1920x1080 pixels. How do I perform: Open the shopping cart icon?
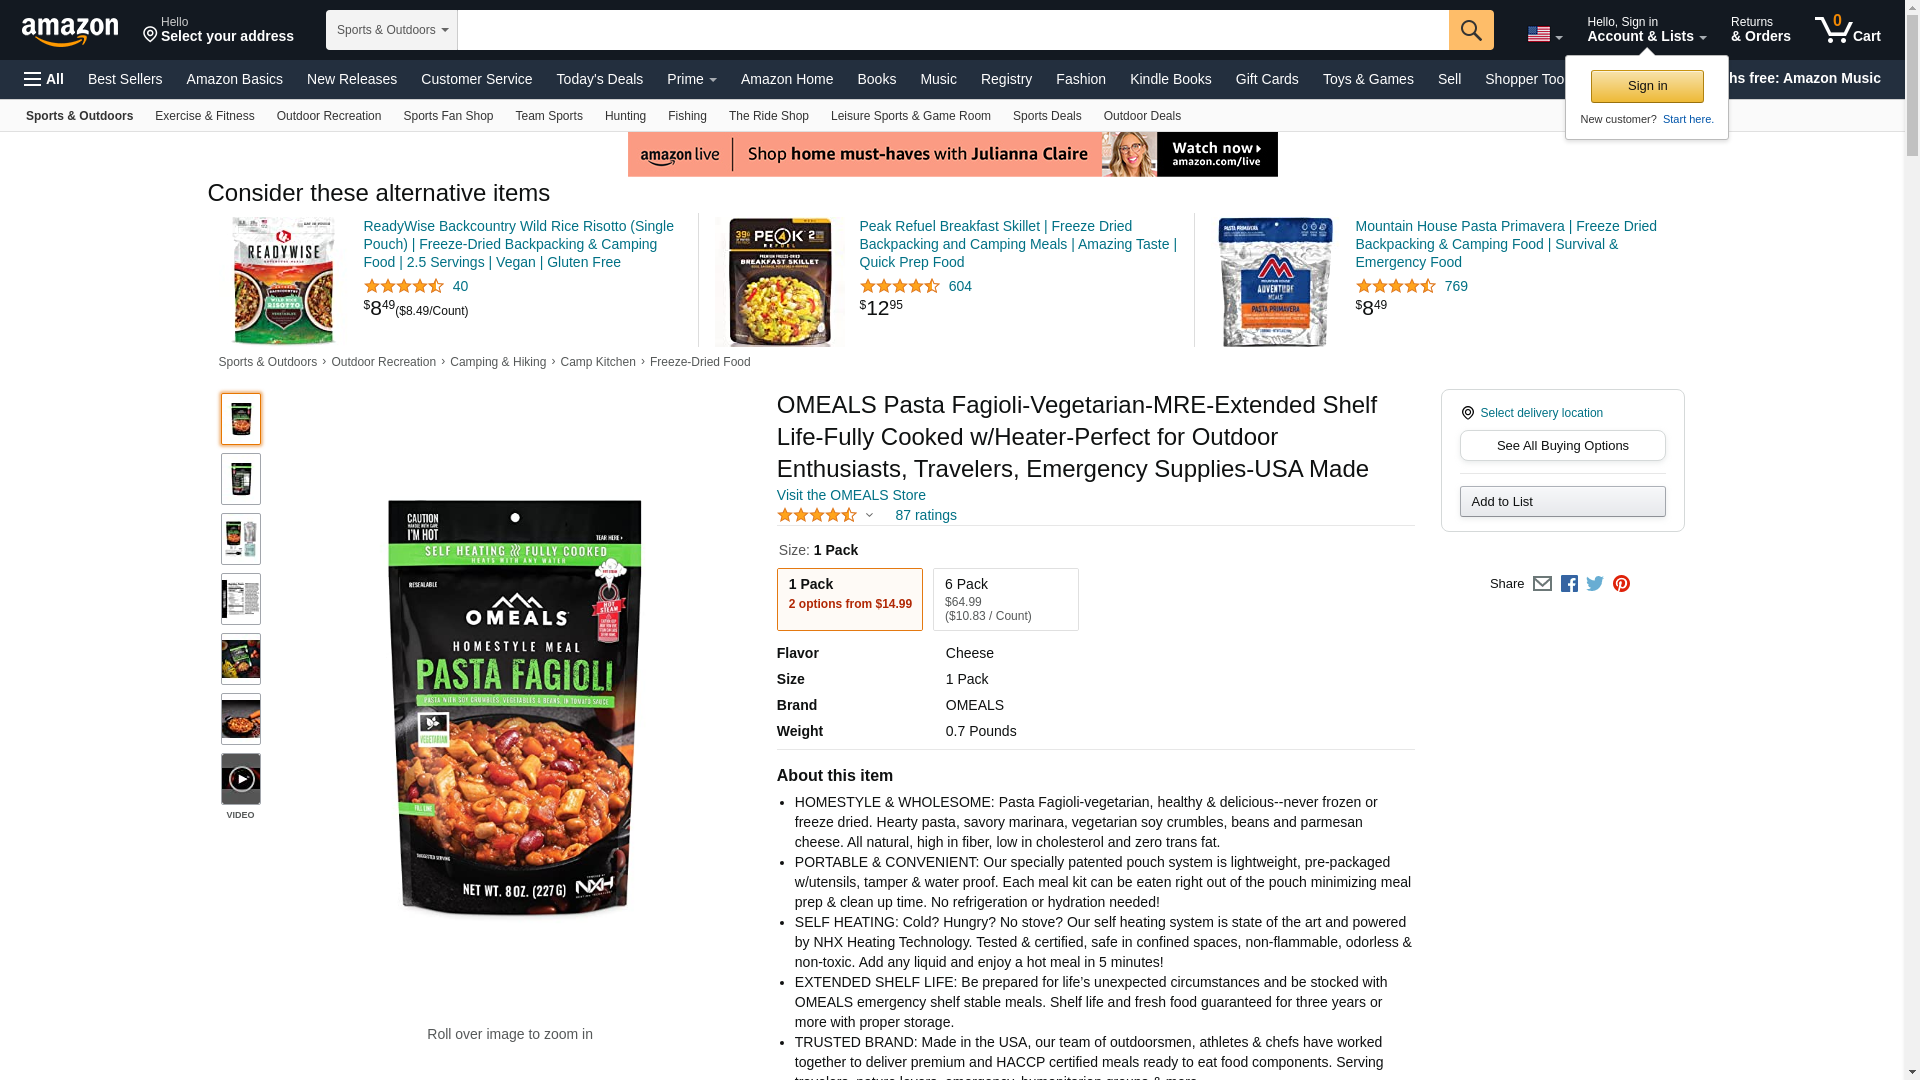(x=1847, y=30)
